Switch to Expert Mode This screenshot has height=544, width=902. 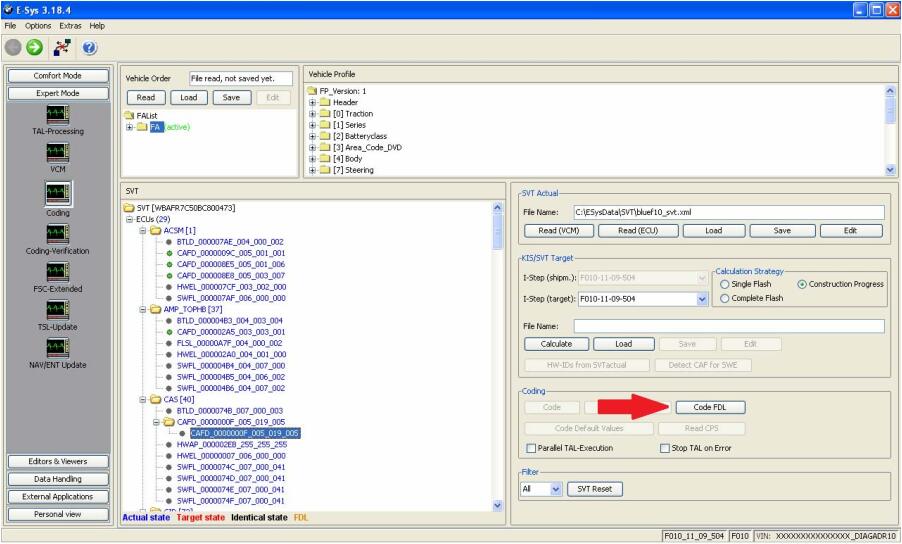(x=58, y=93)
